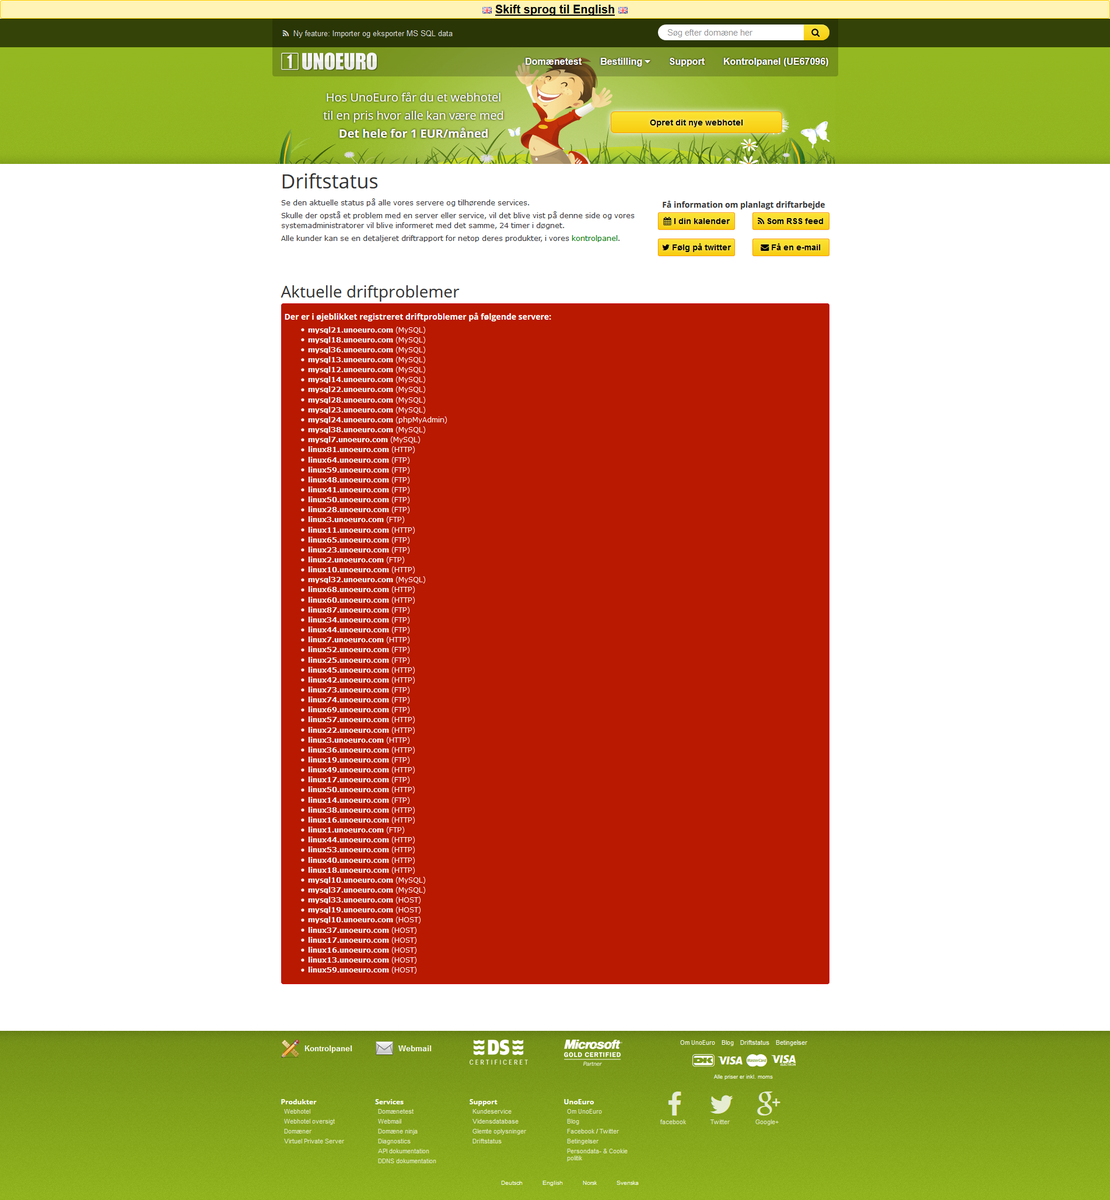The image size is (1110, 1200).
Task: Select linux64.unoeuro.com (FTP) entry
Action: coord(359,460)
